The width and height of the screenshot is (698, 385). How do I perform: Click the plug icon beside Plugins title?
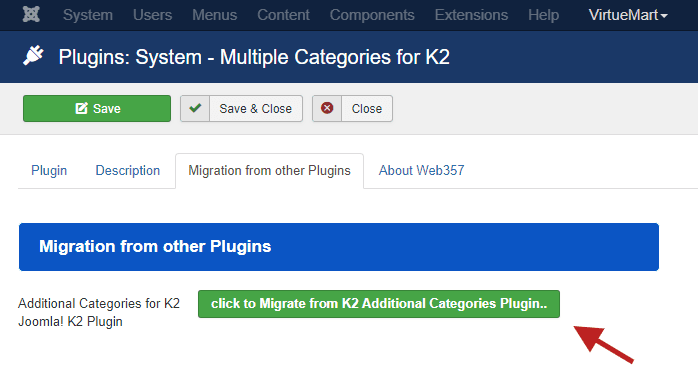pyautogui.click(x=33, y=56)
